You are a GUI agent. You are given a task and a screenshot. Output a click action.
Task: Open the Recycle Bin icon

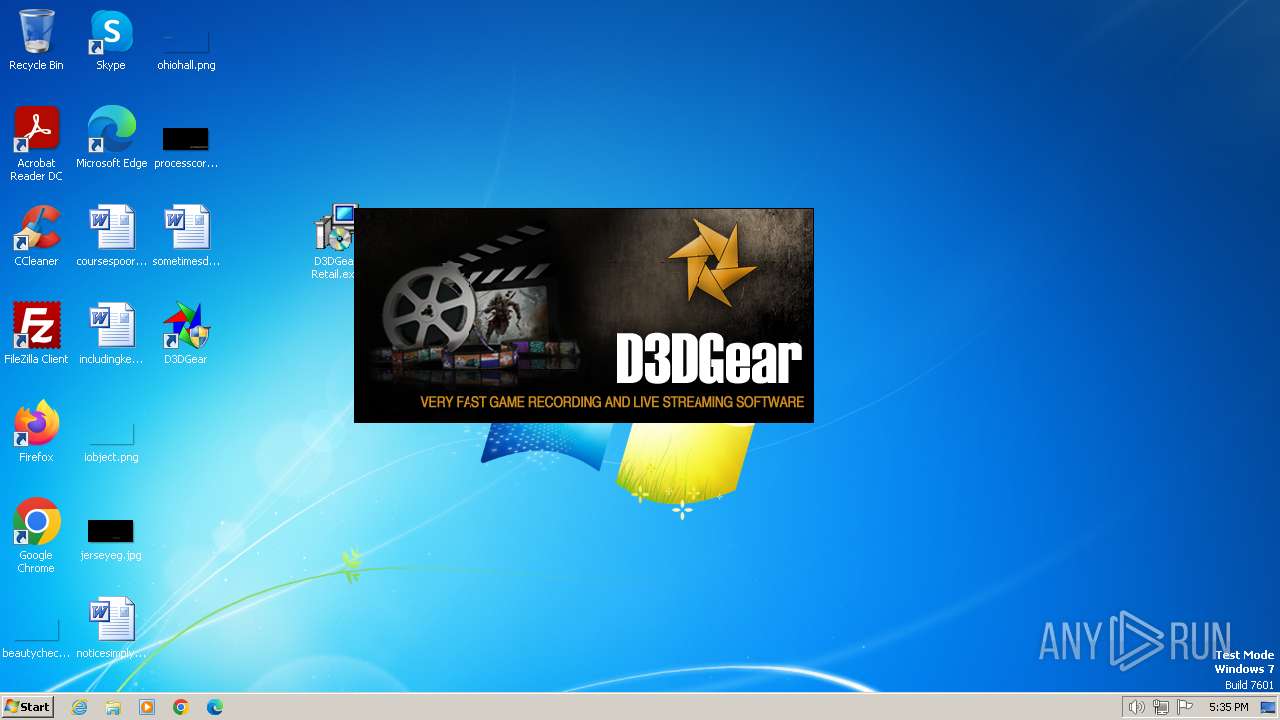[x=36, y=40]
